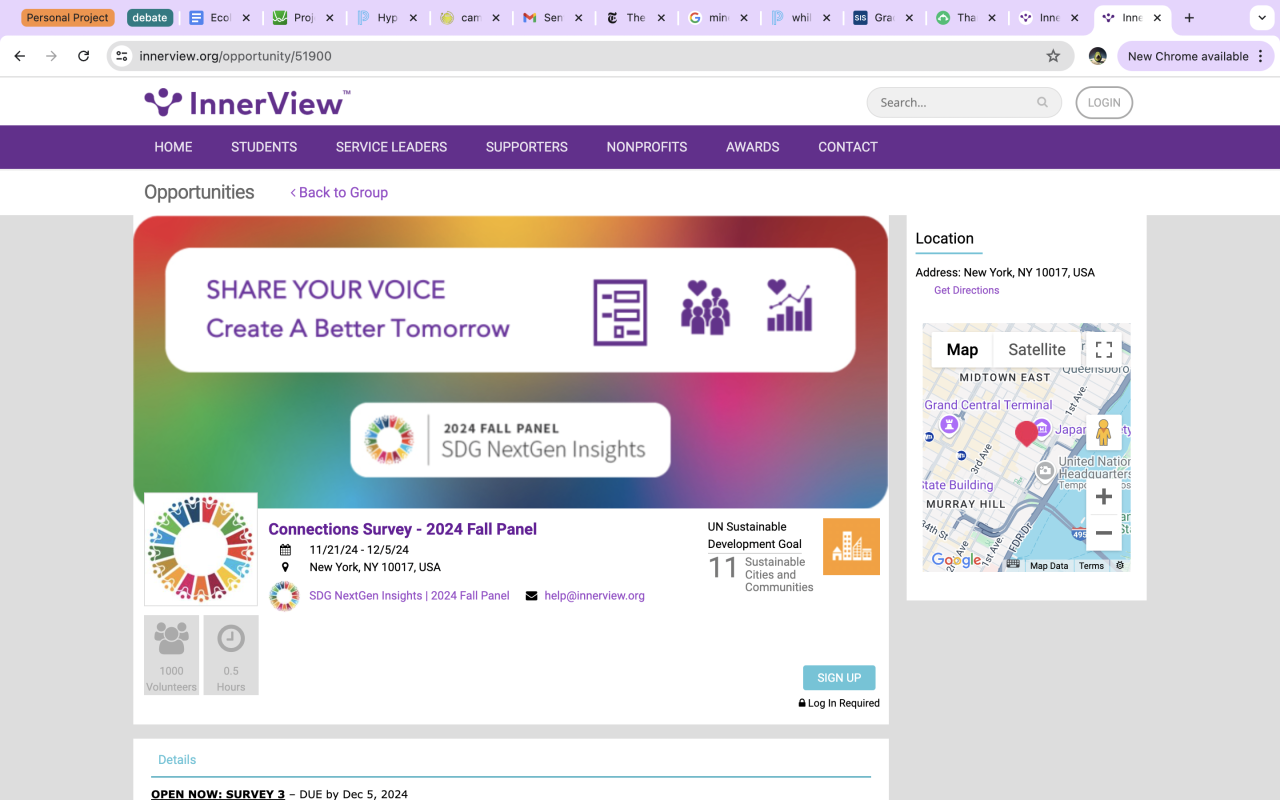Open the map Terms link
Screen dimensions: 1280x800
[x=1091, y=566]
